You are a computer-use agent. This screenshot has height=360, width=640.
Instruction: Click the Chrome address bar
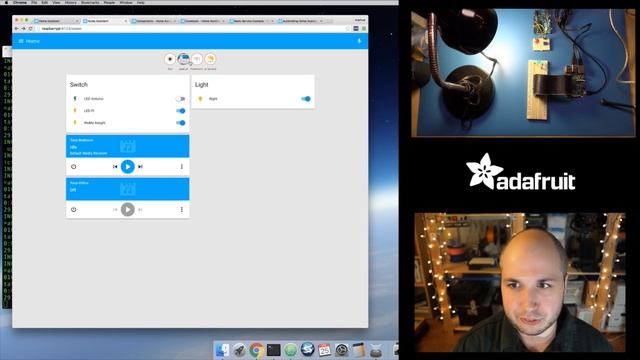point(193,29)
